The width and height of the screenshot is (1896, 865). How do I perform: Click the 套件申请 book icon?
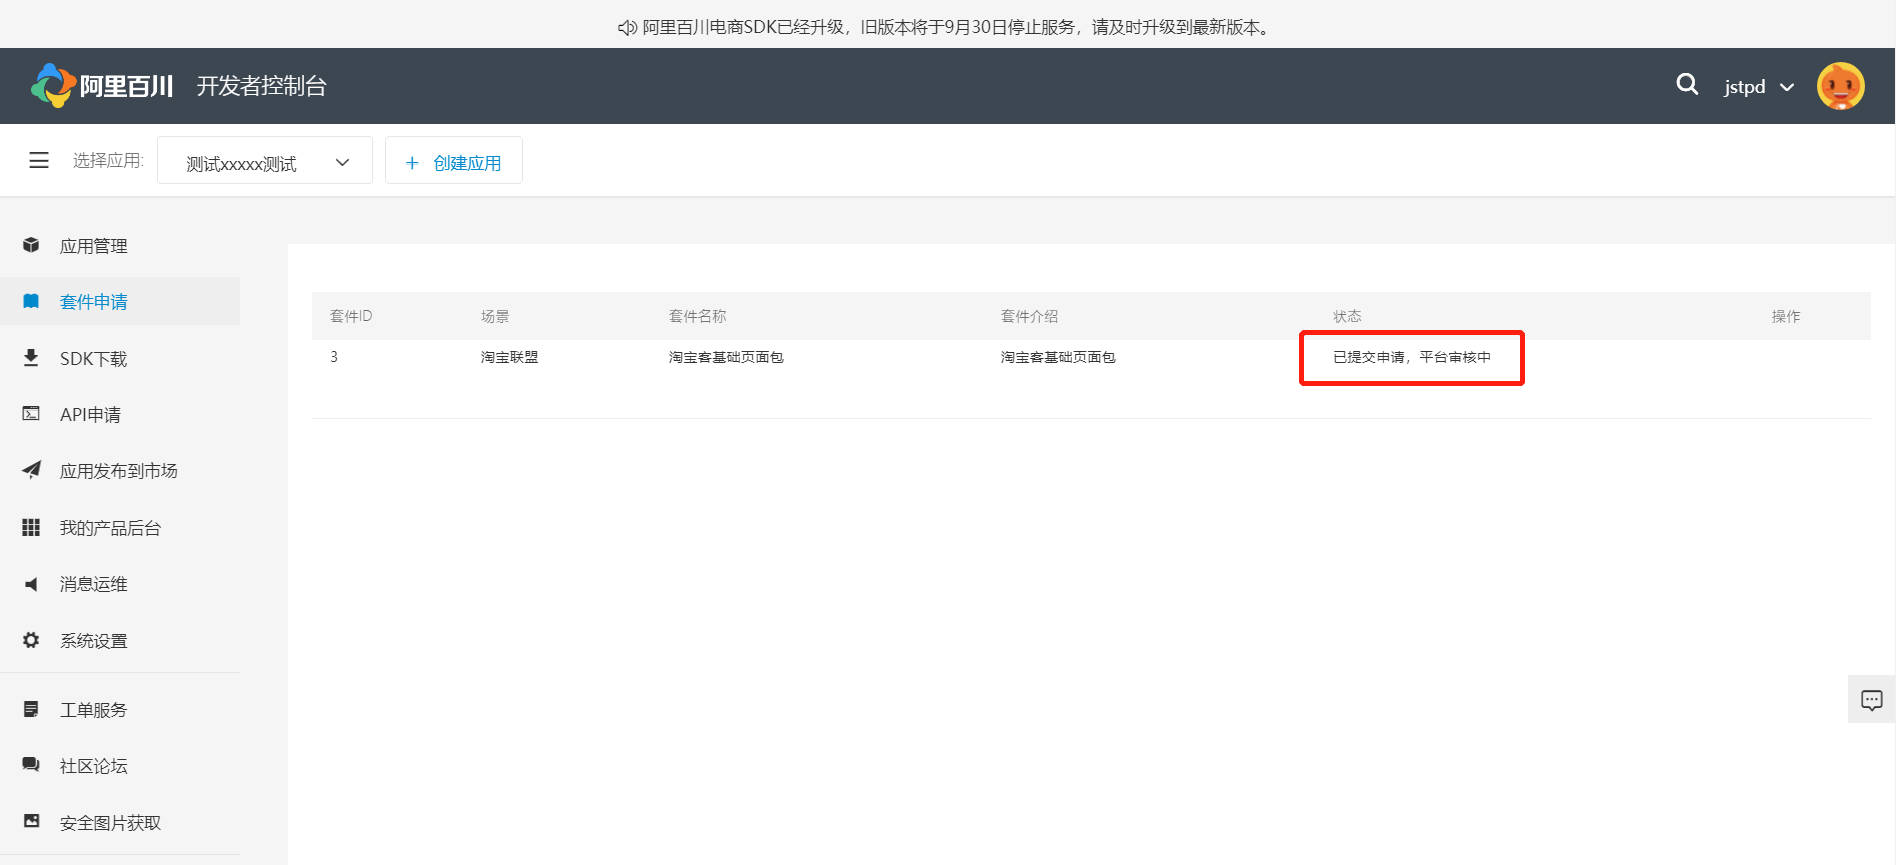31,301
